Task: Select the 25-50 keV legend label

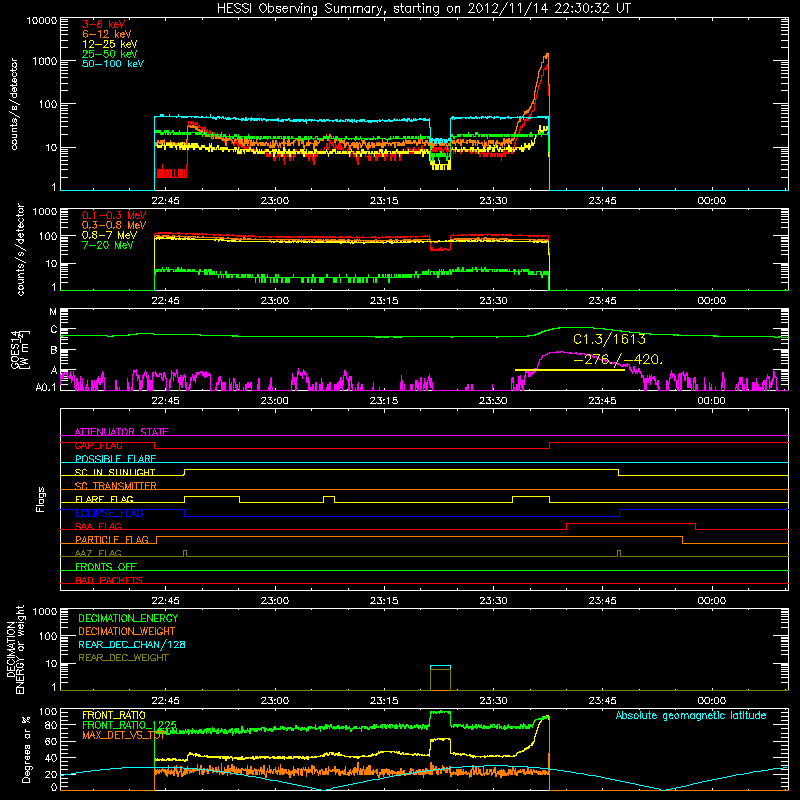Action: (x=110, y=54)
